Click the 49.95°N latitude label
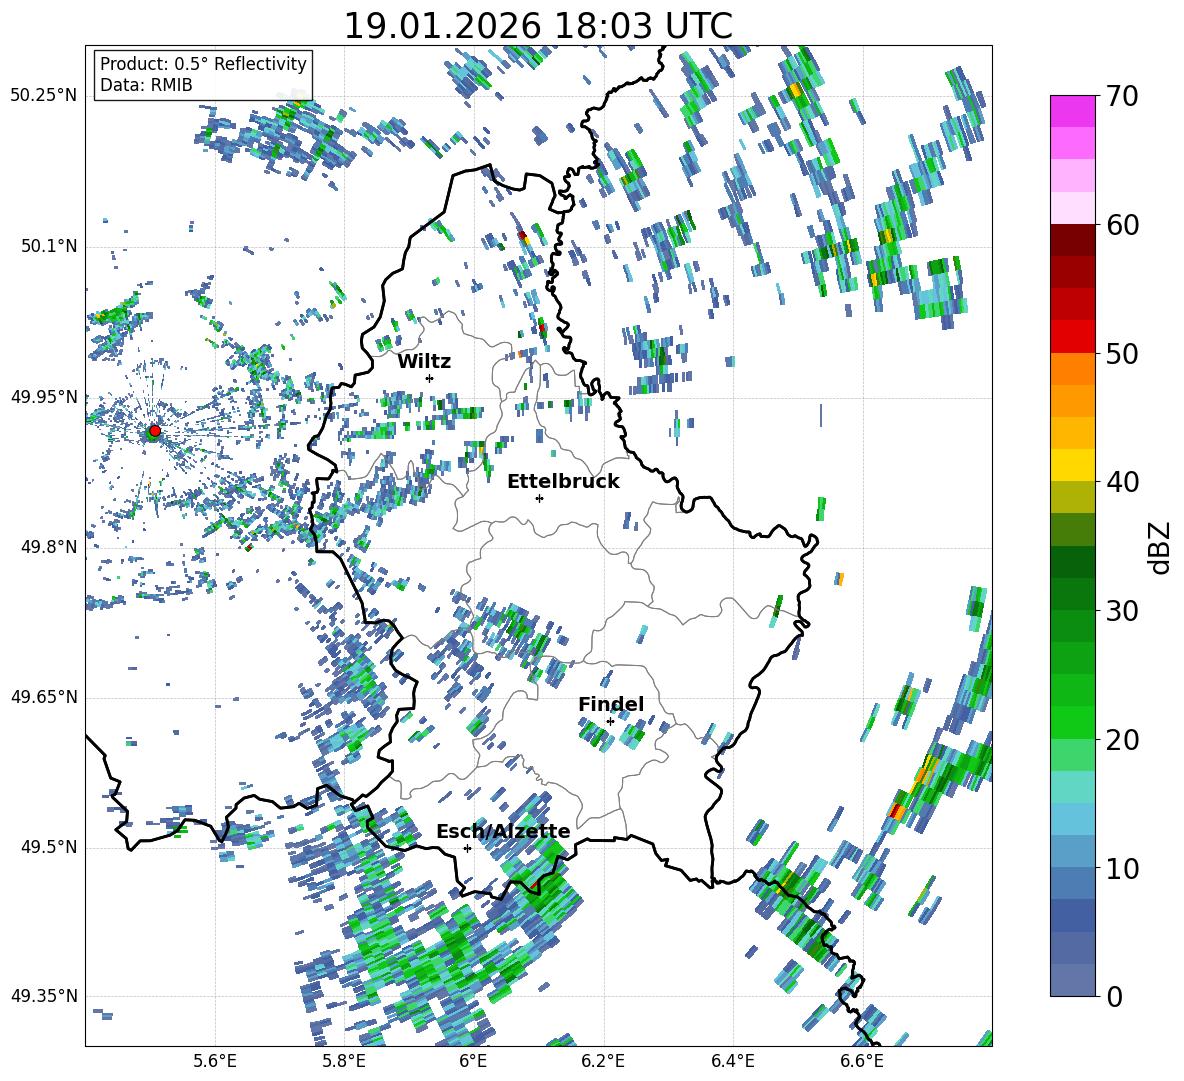Screen dimensions: 1184x1081 (x=44, y=396)
